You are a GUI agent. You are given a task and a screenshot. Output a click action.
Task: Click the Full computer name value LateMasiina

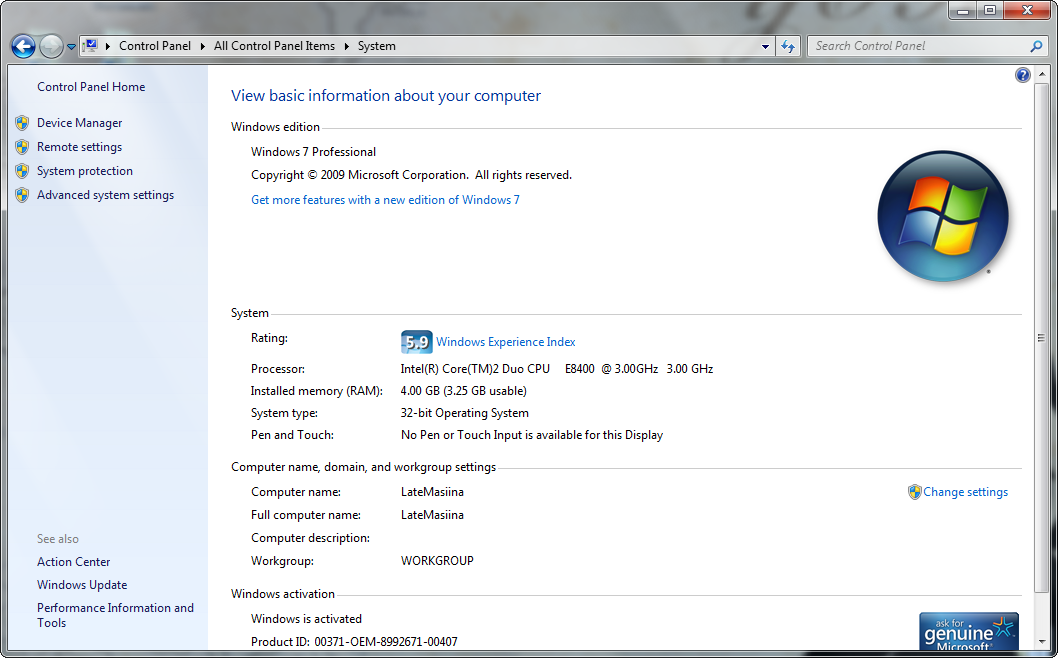pyautogui.click(x=433, y=515)
